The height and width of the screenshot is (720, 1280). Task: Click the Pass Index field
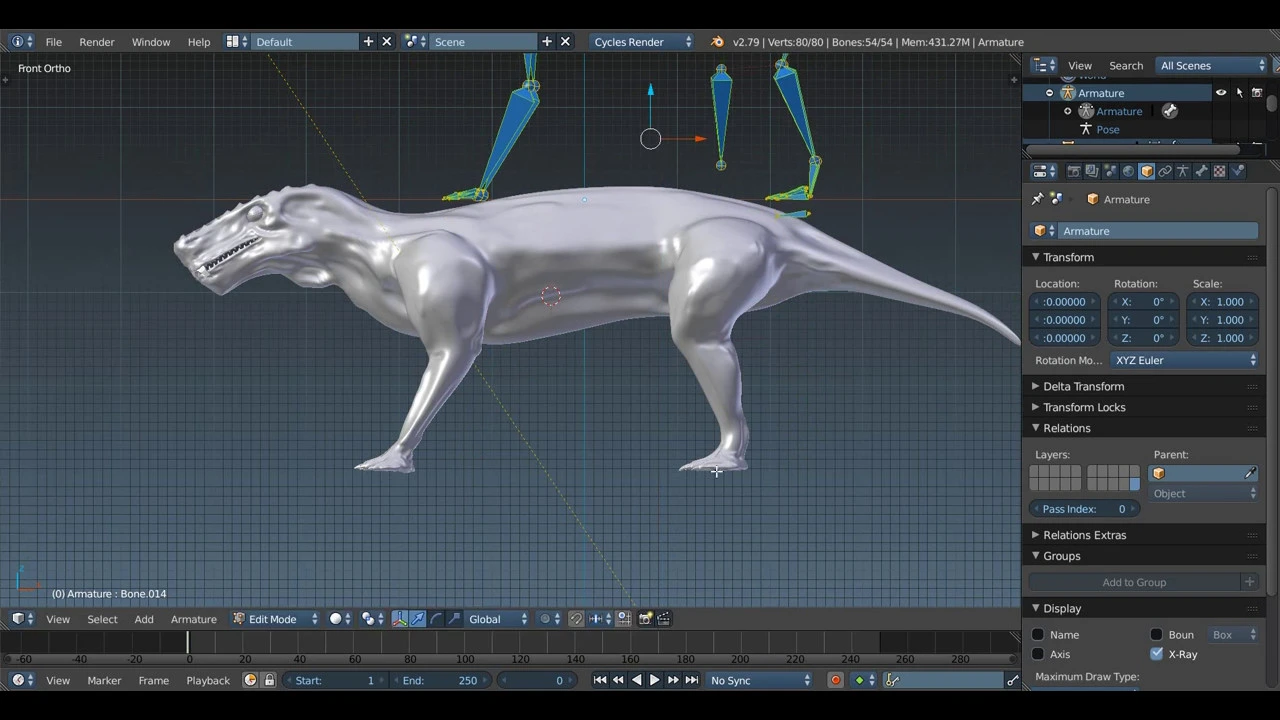[x=1085, y=509]
